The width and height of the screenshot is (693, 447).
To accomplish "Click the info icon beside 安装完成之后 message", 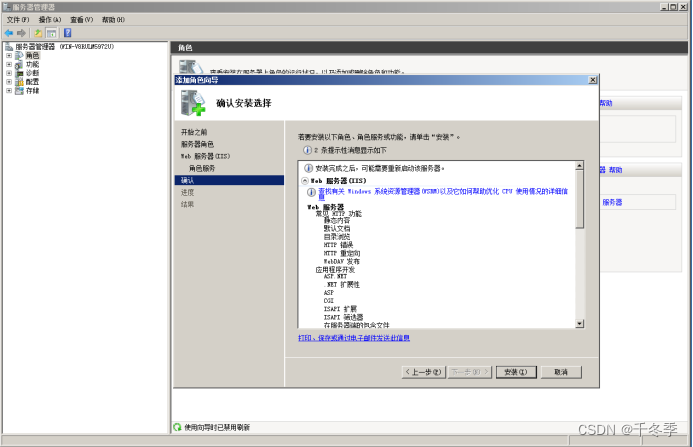I will (x=308, y=168).
